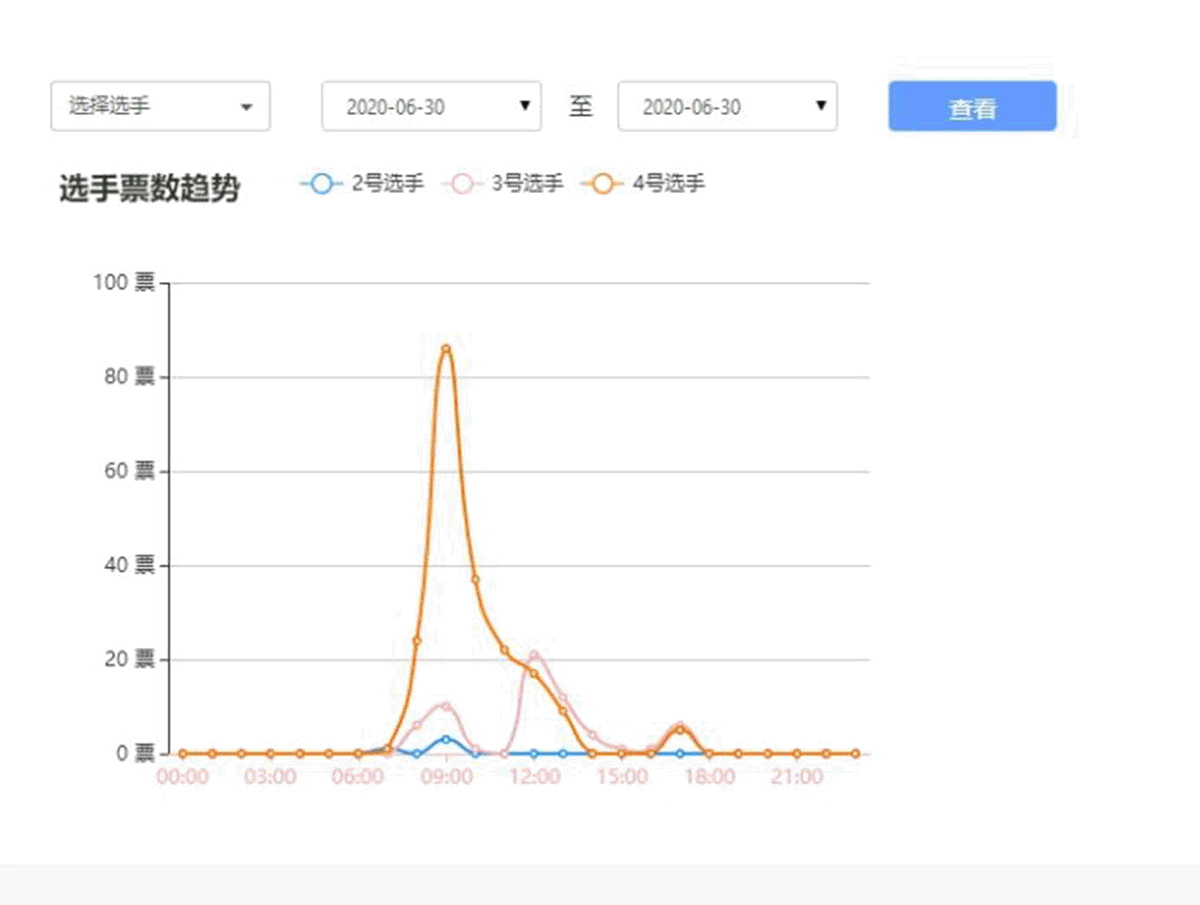Click the 00:00 x-axis label
This screenshot has height=905, width=1200.
(182, 777)
